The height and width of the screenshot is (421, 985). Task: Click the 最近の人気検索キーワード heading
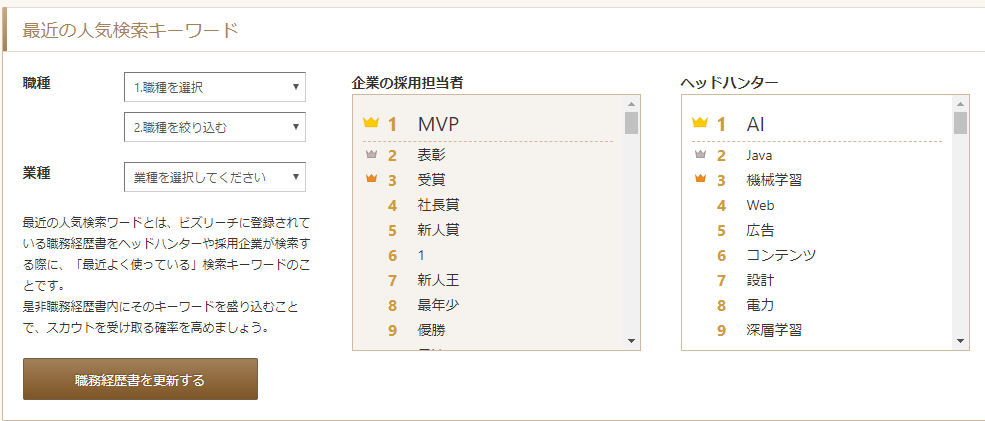[x=131, y=30]
